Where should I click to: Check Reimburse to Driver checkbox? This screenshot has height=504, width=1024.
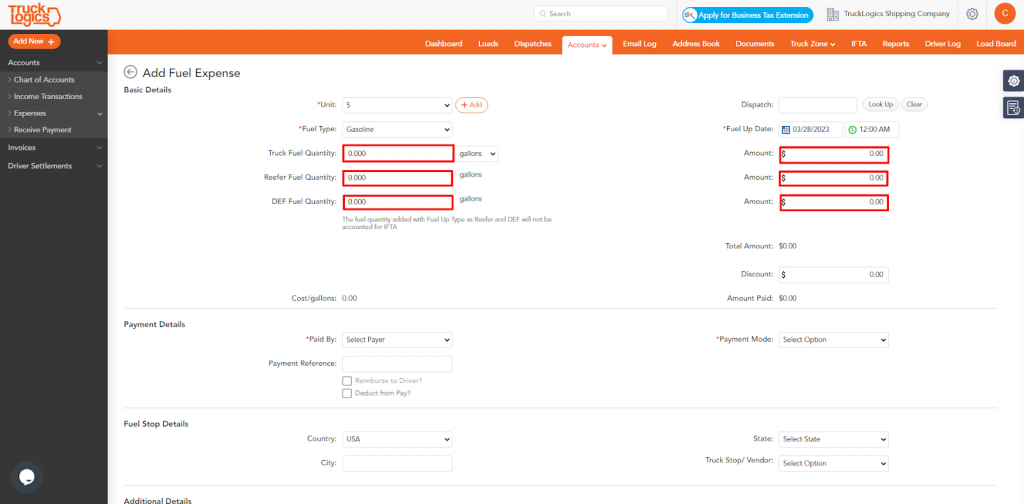(x=347, y=381)
